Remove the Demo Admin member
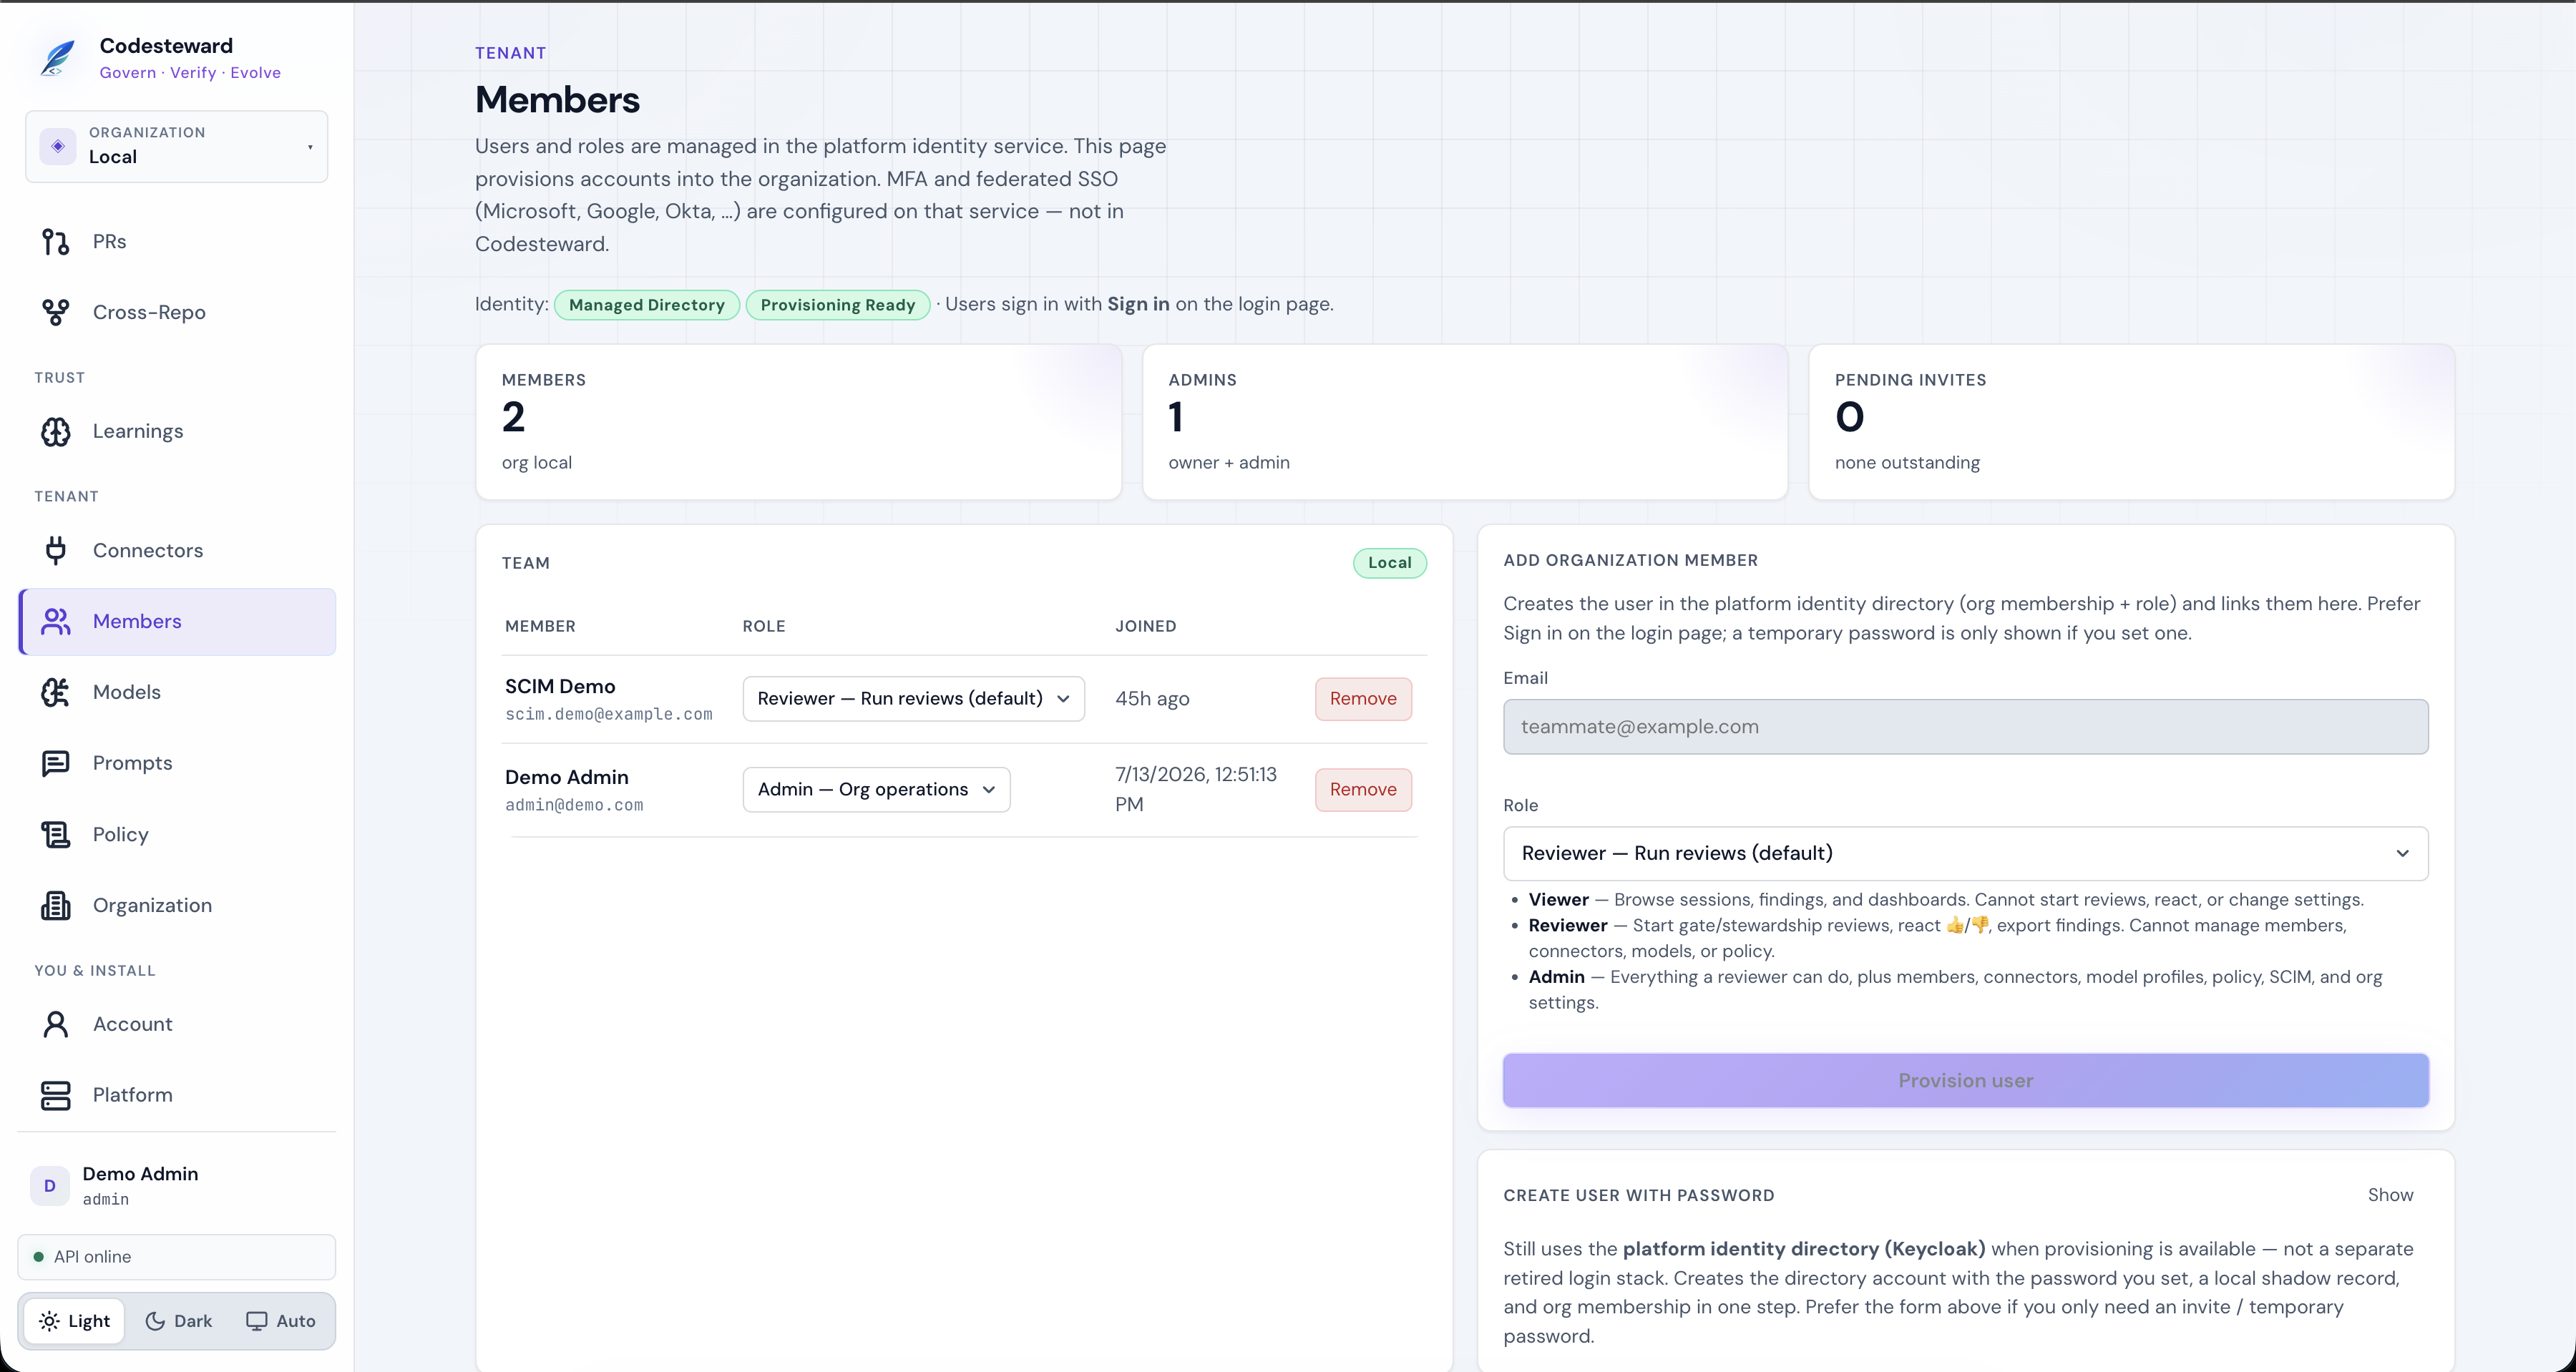Image resolution: width=2576 pixels, height=1372 pixels. [x=1363, y=790]
